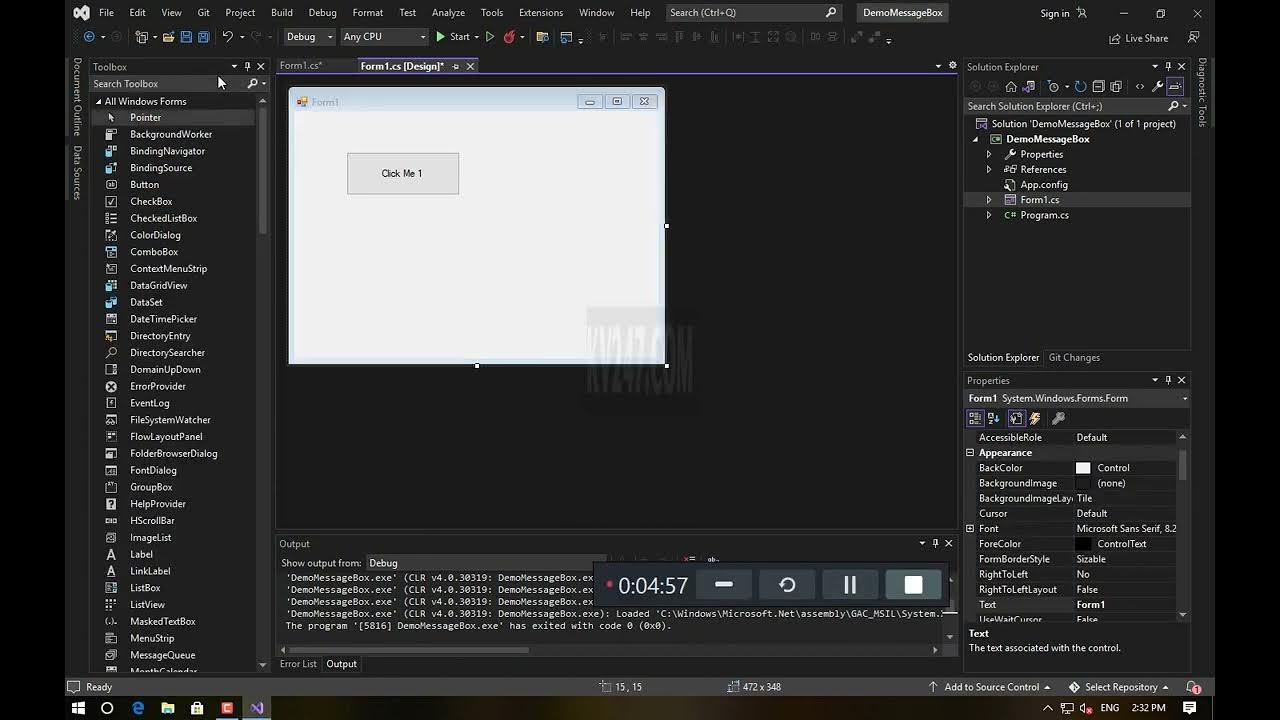The height and width of the screenshot is (720, 1280).
Task: Click the Refresh icon in Solution Explorer
Action: [x=1080, y=87]
